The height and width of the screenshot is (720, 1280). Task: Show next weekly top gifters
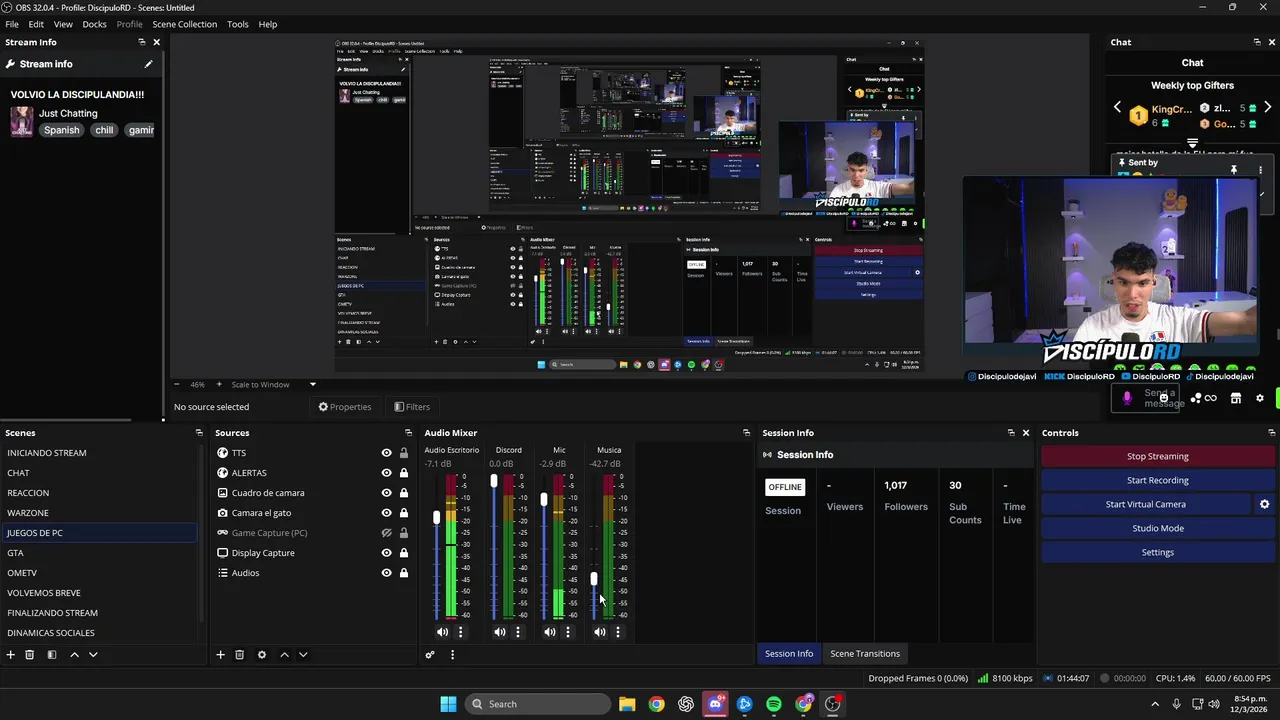[x=1267, y=107]
